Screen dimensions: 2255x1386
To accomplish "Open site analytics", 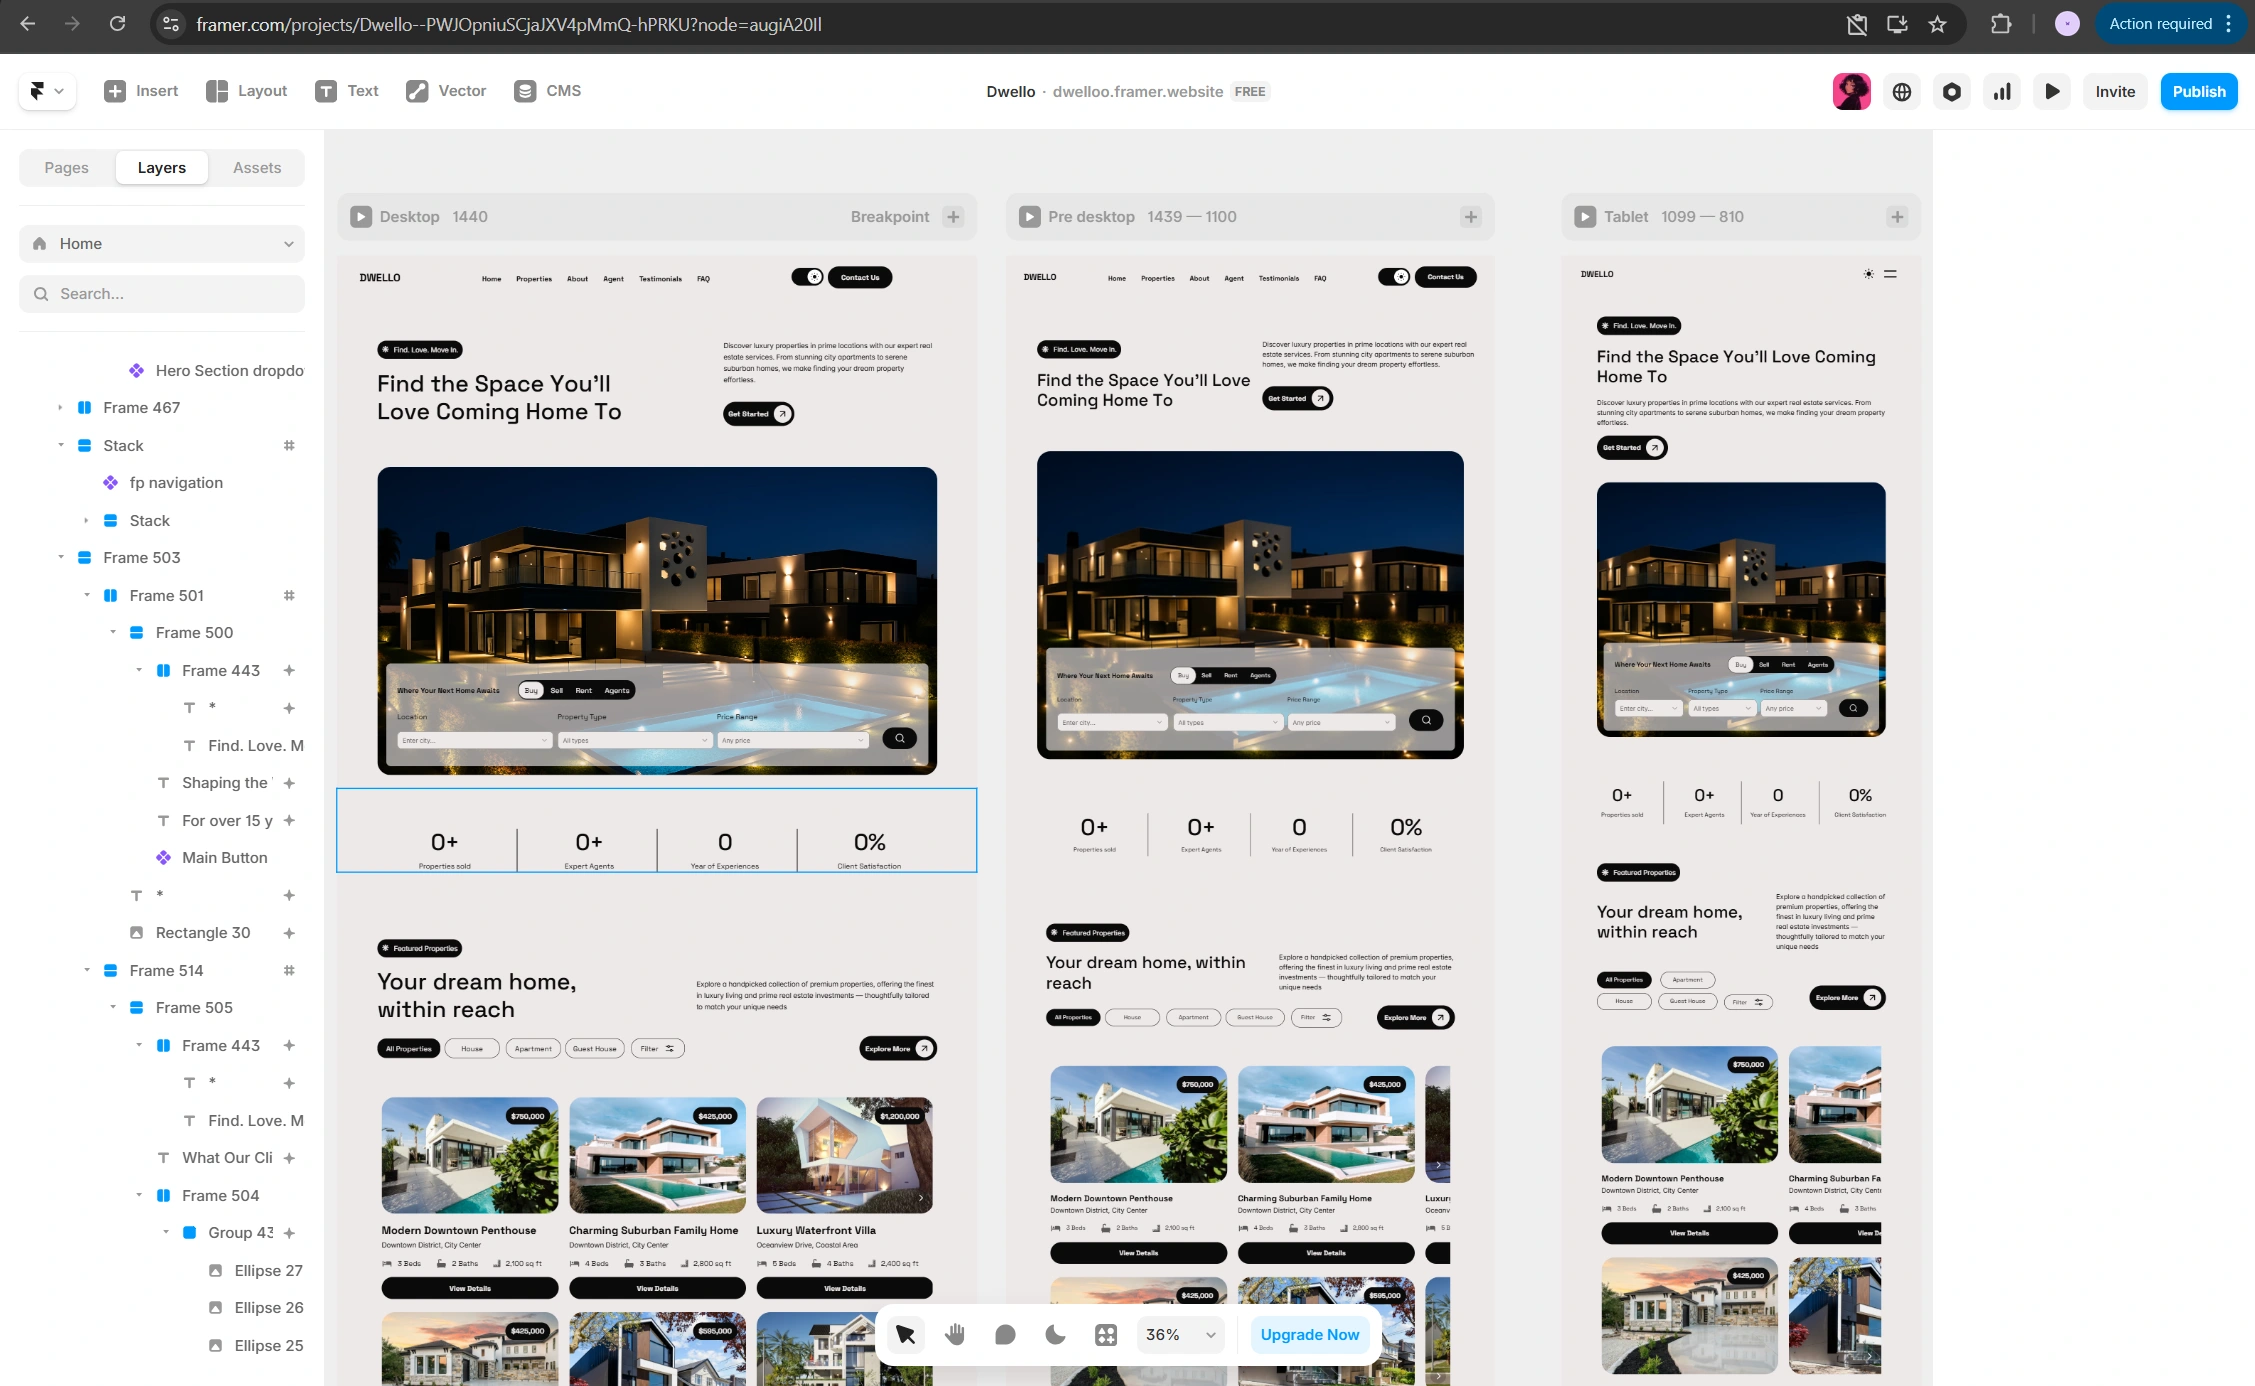I will (x=2001, y=91).
